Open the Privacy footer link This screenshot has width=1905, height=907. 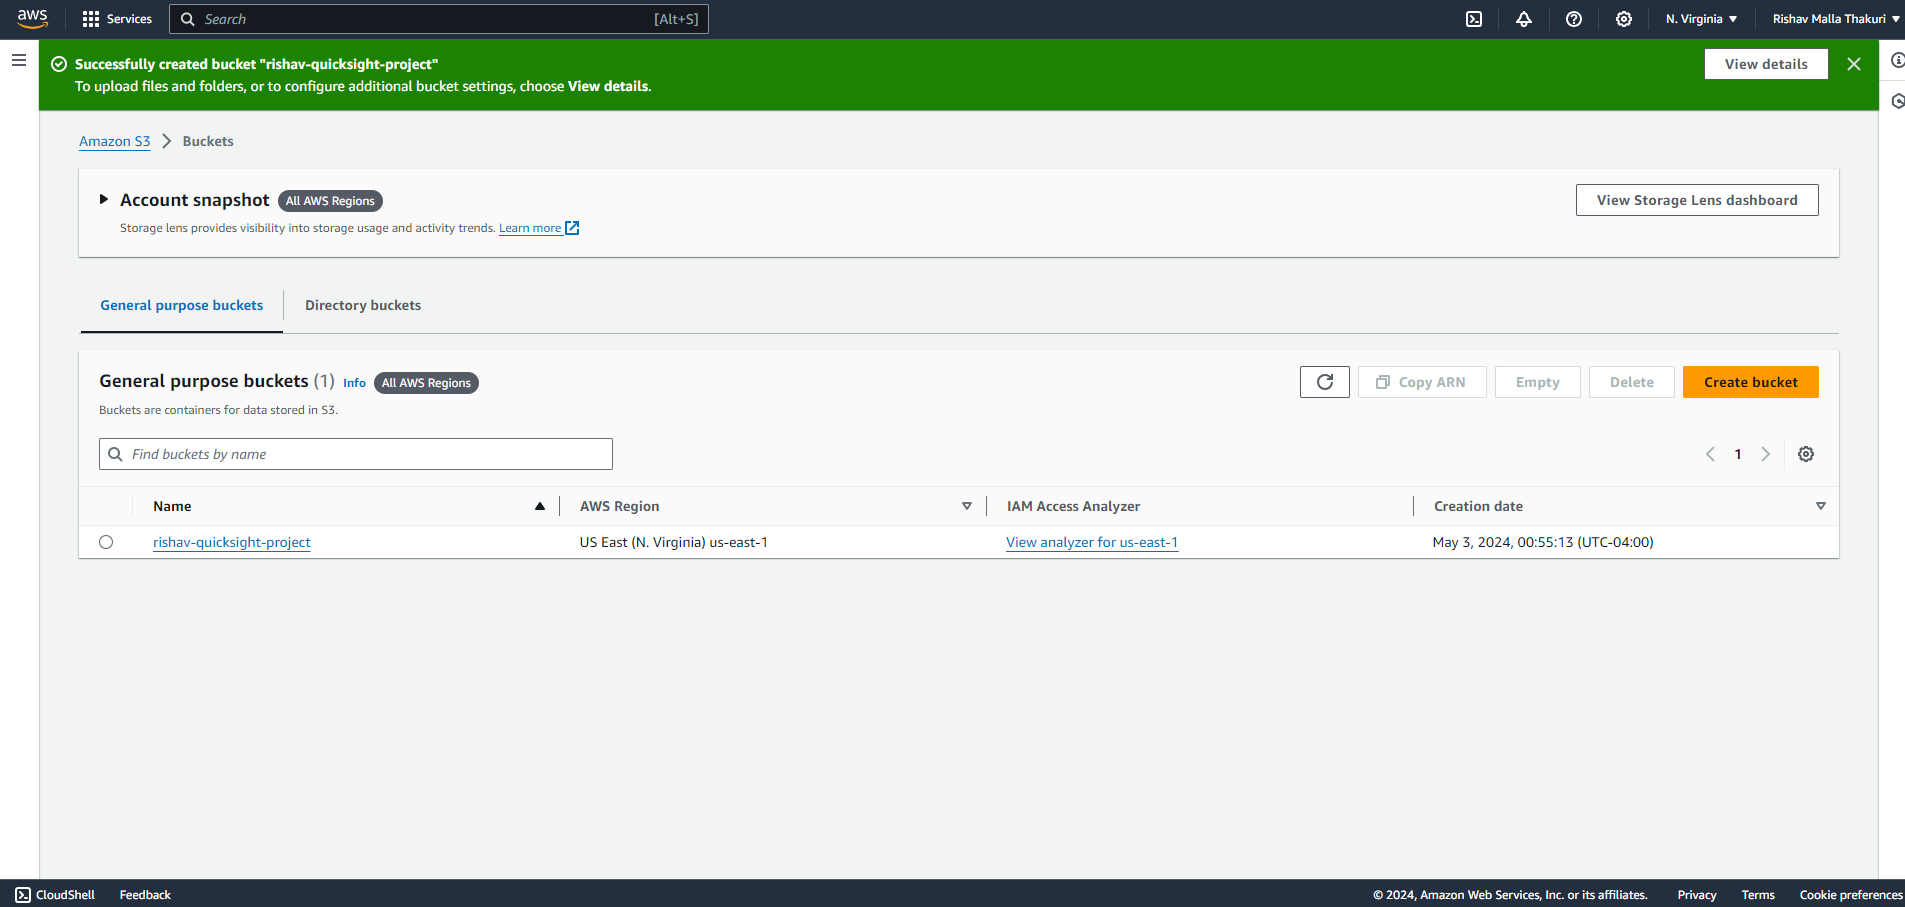[x=1697, y=895]
